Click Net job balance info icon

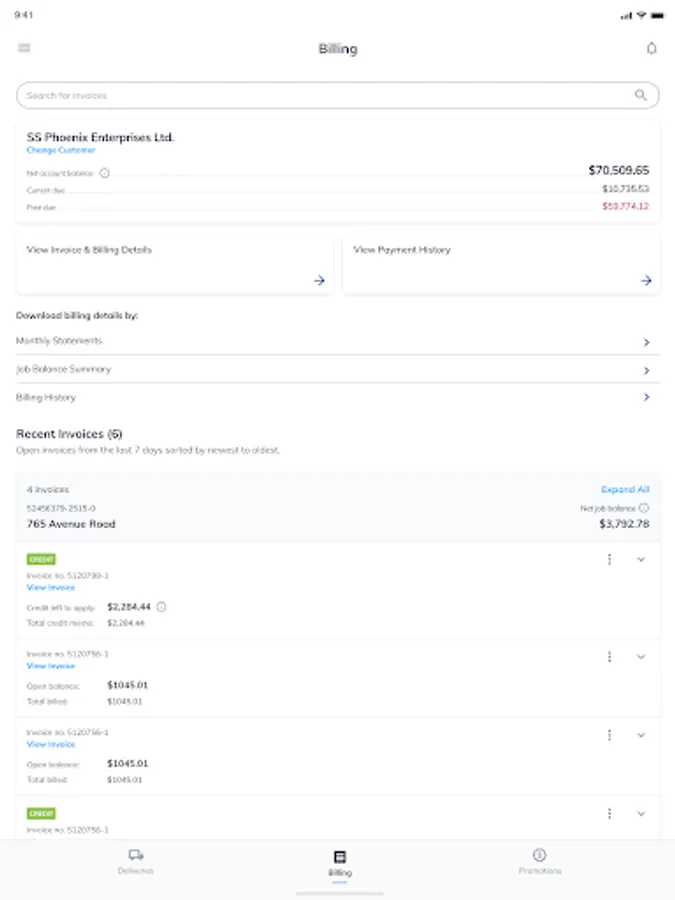point(644,508)
